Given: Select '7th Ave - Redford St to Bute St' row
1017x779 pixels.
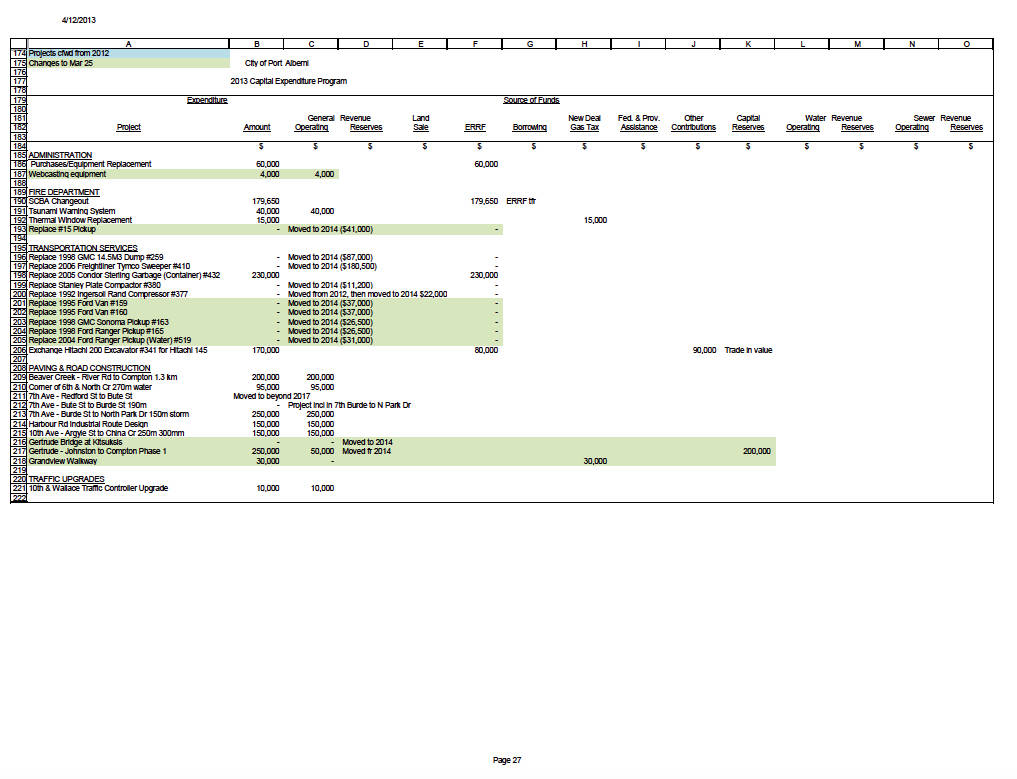Looking at the screenshot, I should pyautogui.click(x=80, y=396).
